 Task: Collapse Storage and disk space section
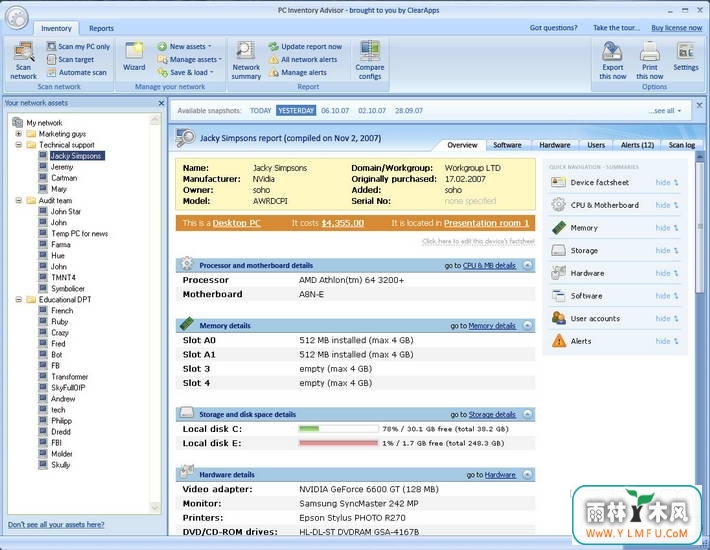(x=528, y=414)
